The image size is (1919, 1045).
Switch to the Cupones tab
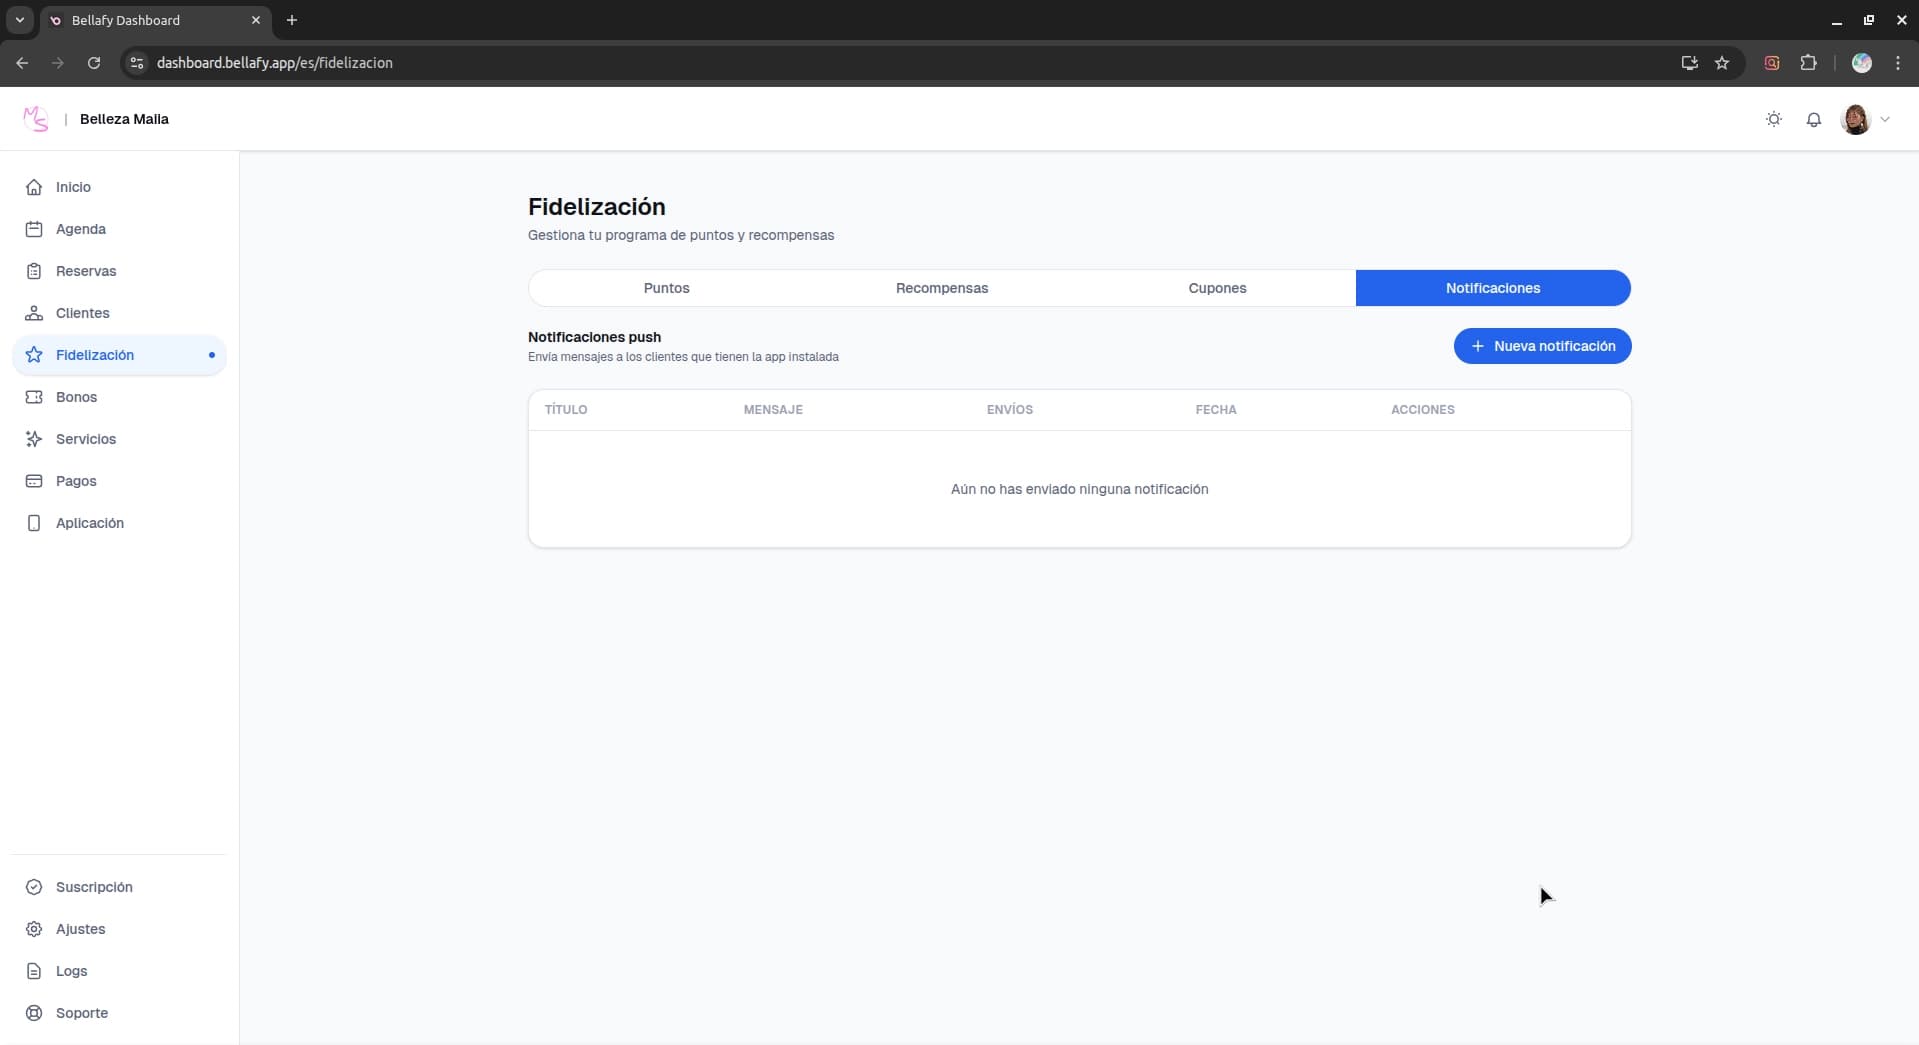pyautogui.click(x=1217, y=288)
